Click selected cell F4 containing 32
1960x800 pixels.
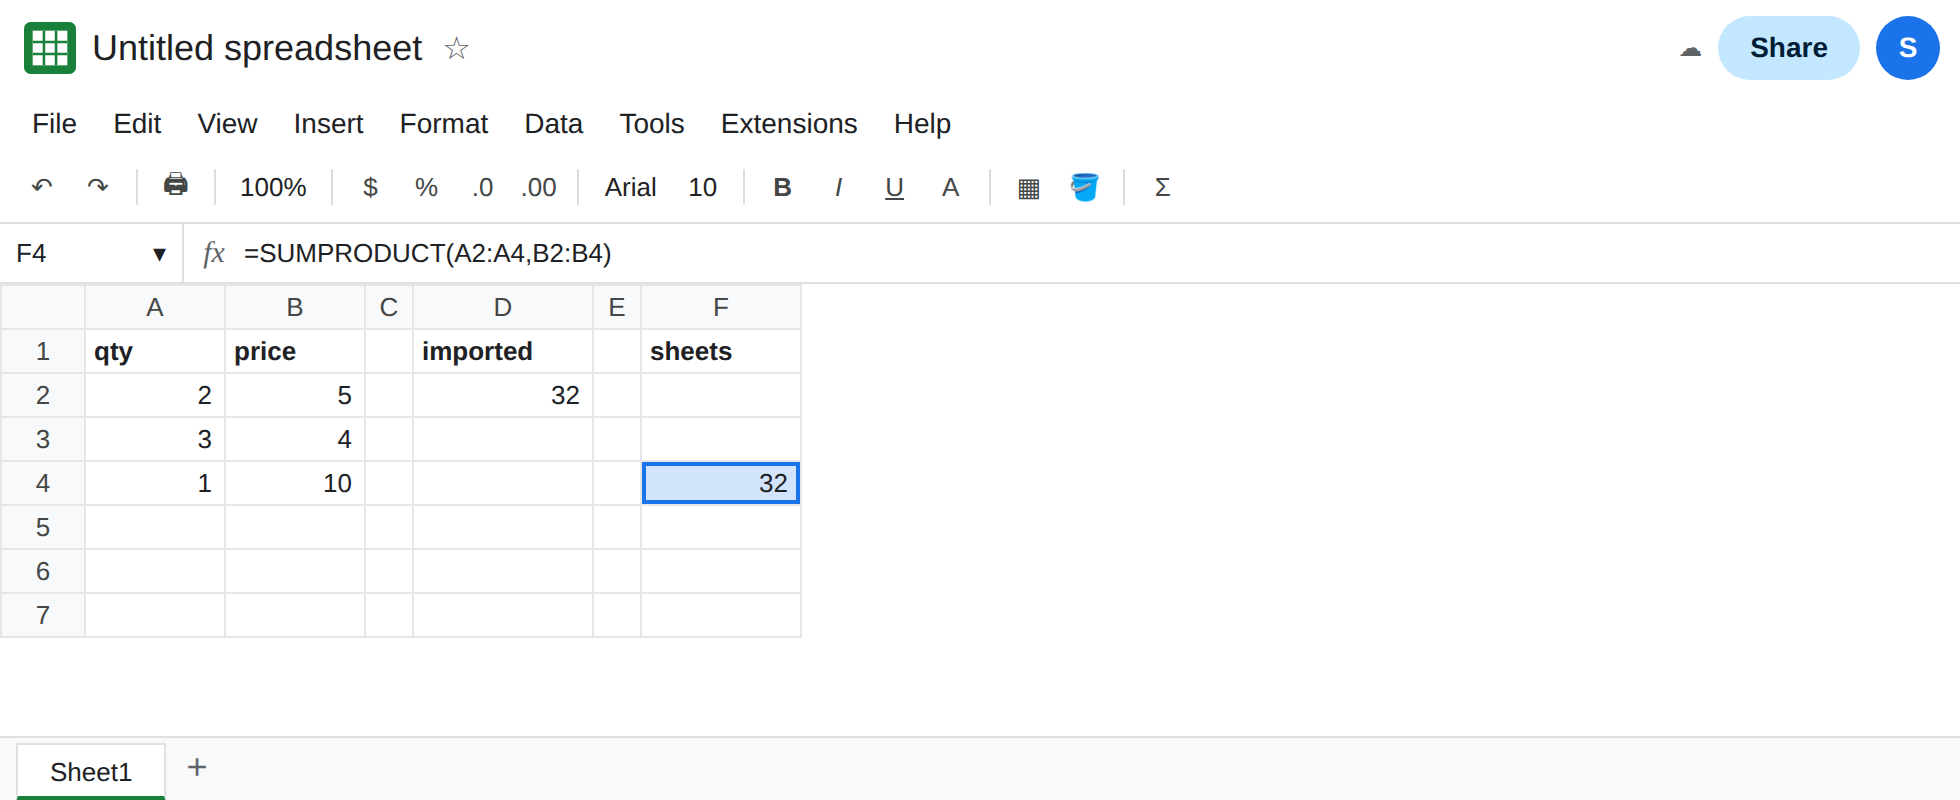pos(721,483)
